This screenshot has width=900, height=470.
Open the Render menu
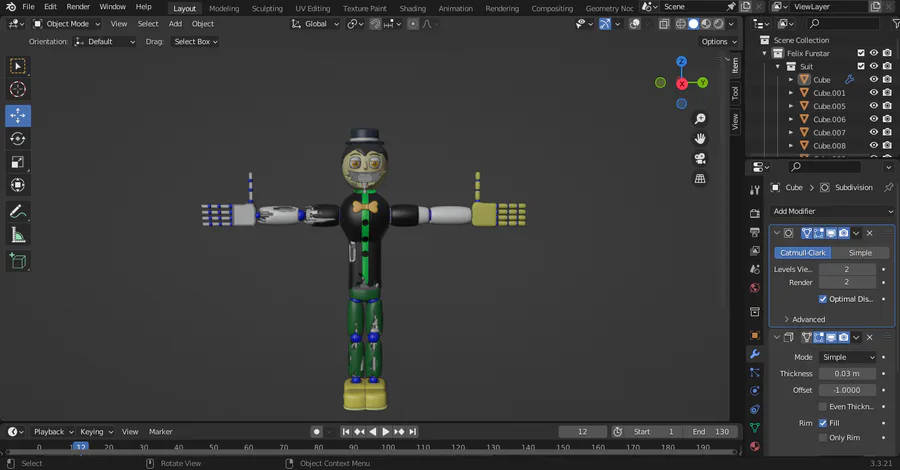point(78,7)
